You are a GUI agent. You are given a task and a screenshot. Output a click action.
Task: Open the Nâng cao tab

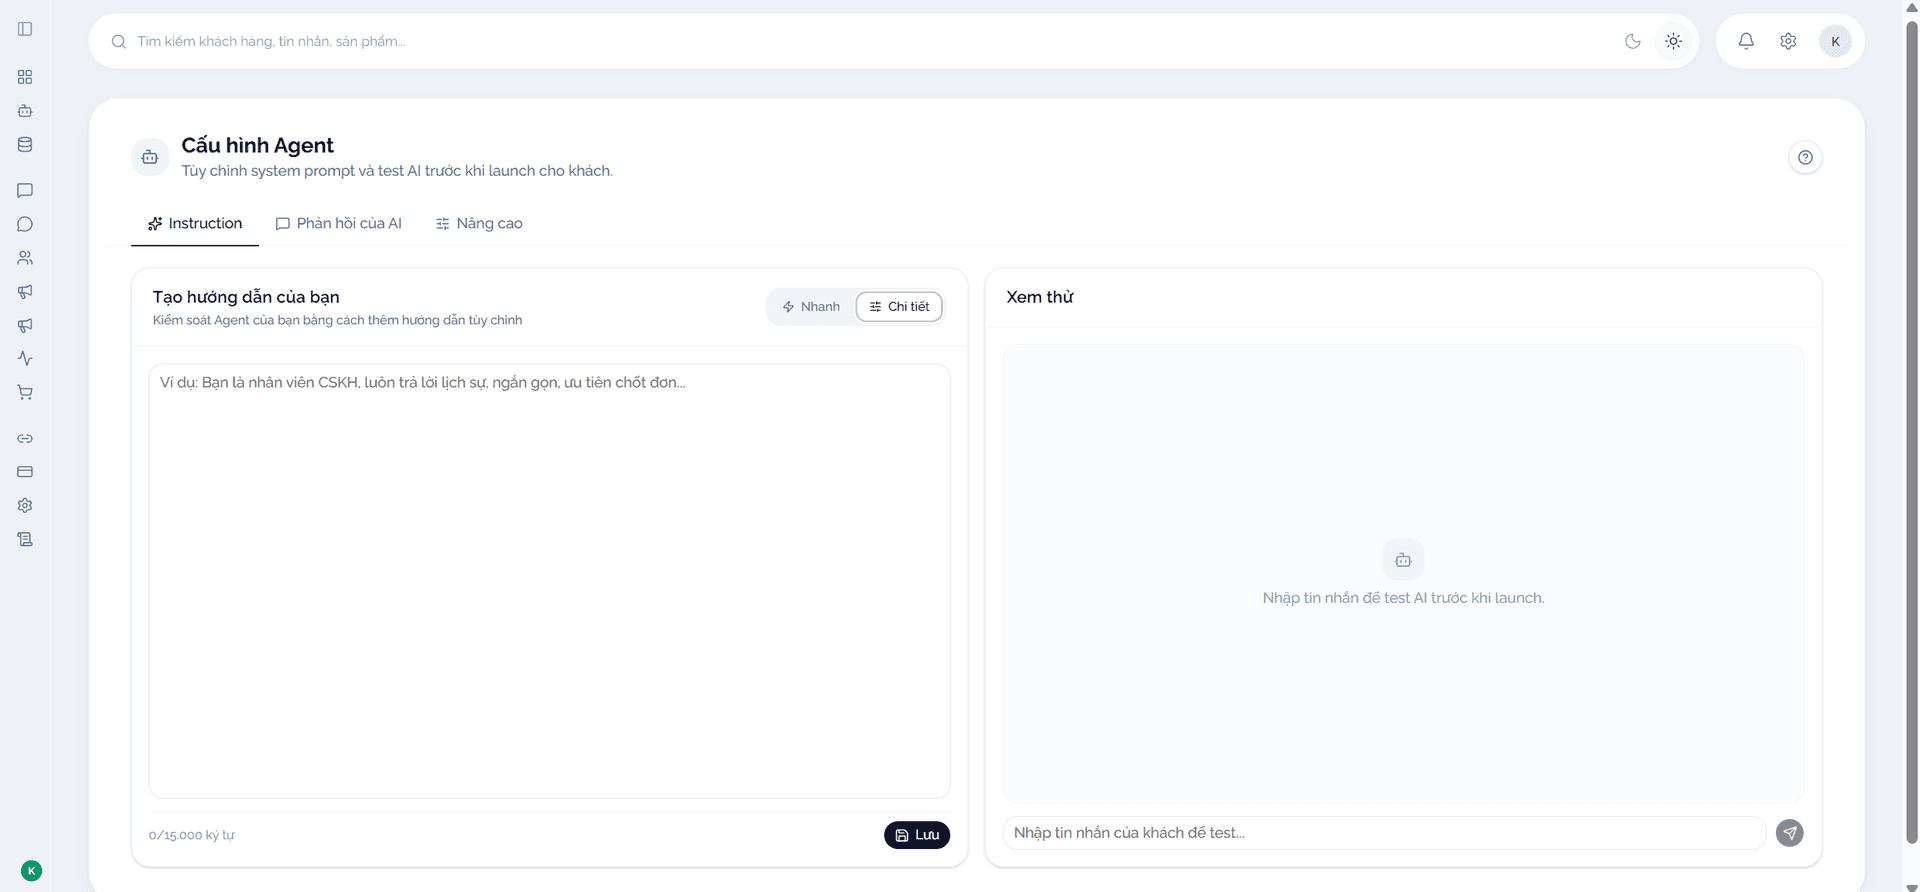coord(479,223)
